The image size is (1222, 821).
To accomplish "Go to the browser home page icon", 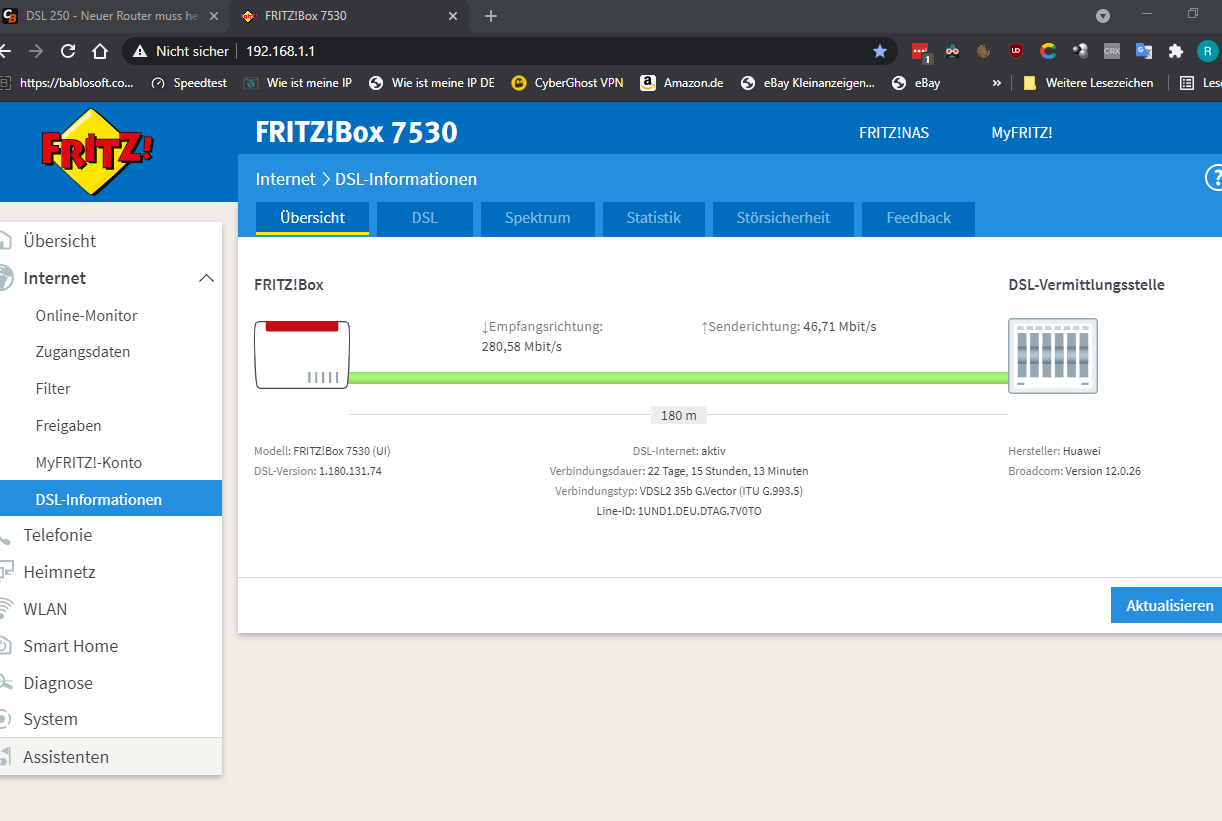I will (x=99, y=50).
